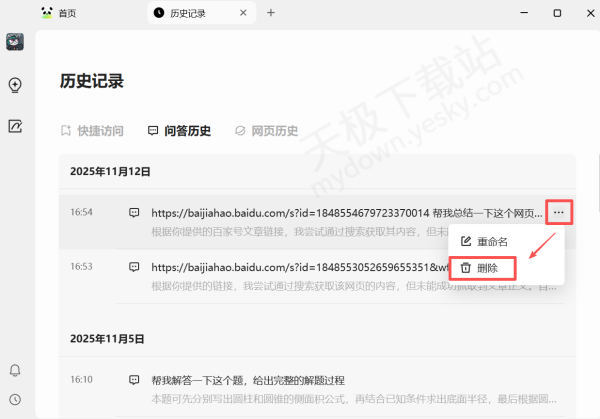600x419 pixels.
Task: Open the compose note icon in the sidebar
Action: (15, 126)
